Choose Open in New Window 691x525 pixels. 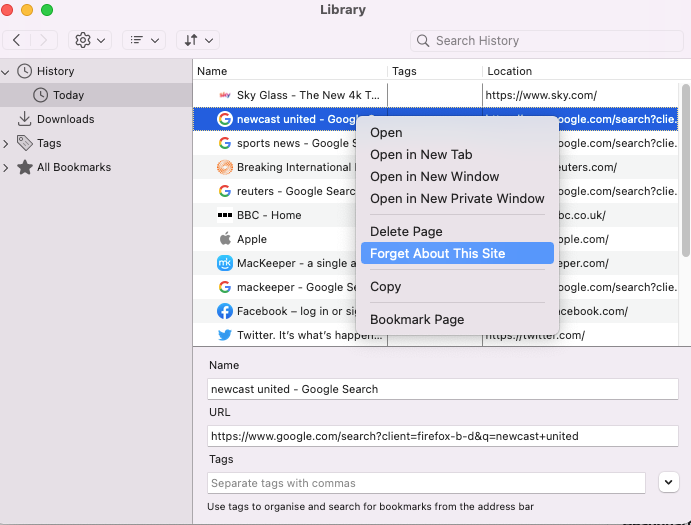(x=457, y=177)
